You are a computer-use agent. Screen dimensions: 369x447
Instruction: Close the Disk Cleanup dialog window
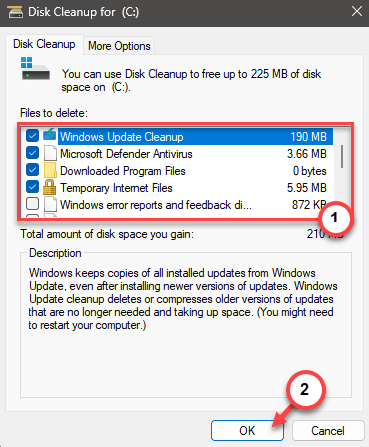click(357, 12)
